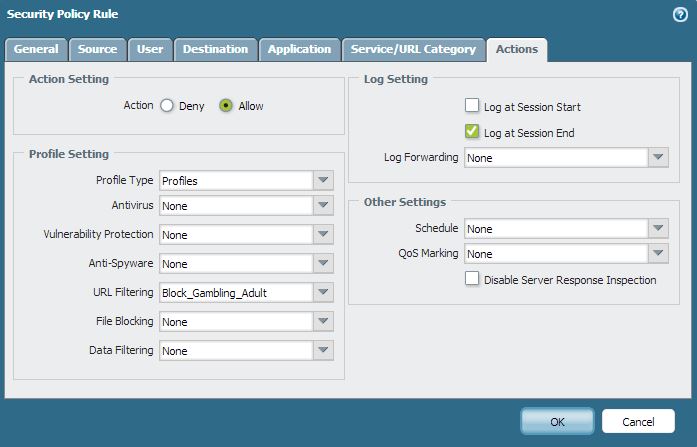The image size is (697, 447).
Task: Uncheck Log at Session End checkbox
Action: 472,132
